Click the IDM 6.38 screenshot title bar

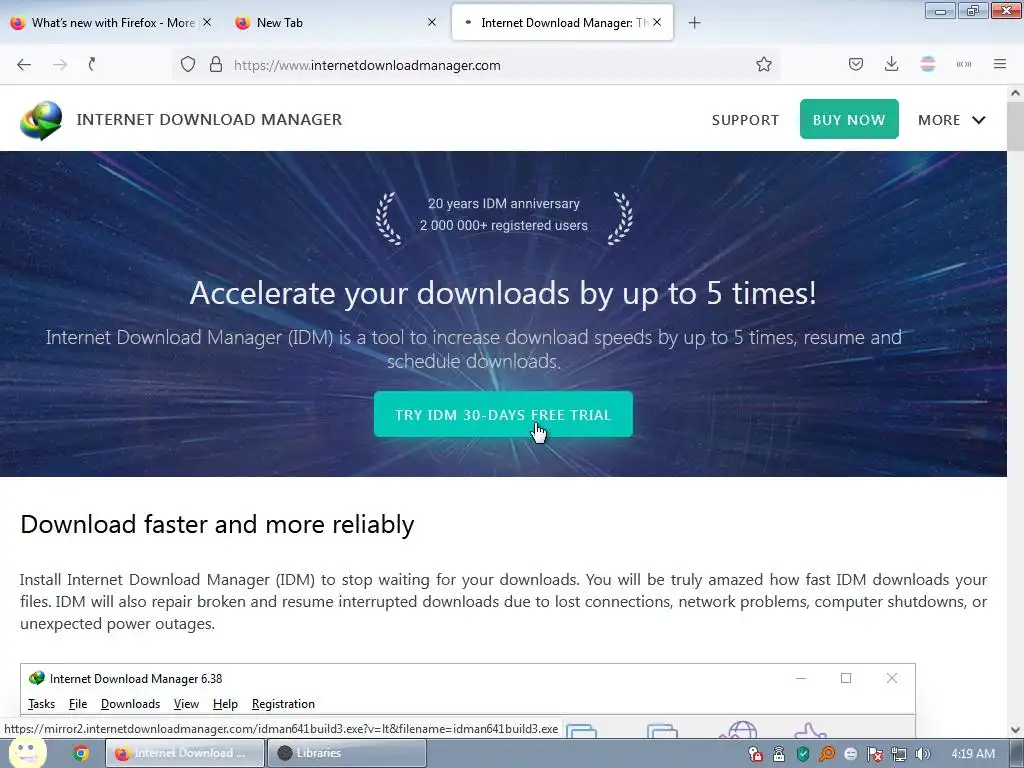(x=468, y=679)
